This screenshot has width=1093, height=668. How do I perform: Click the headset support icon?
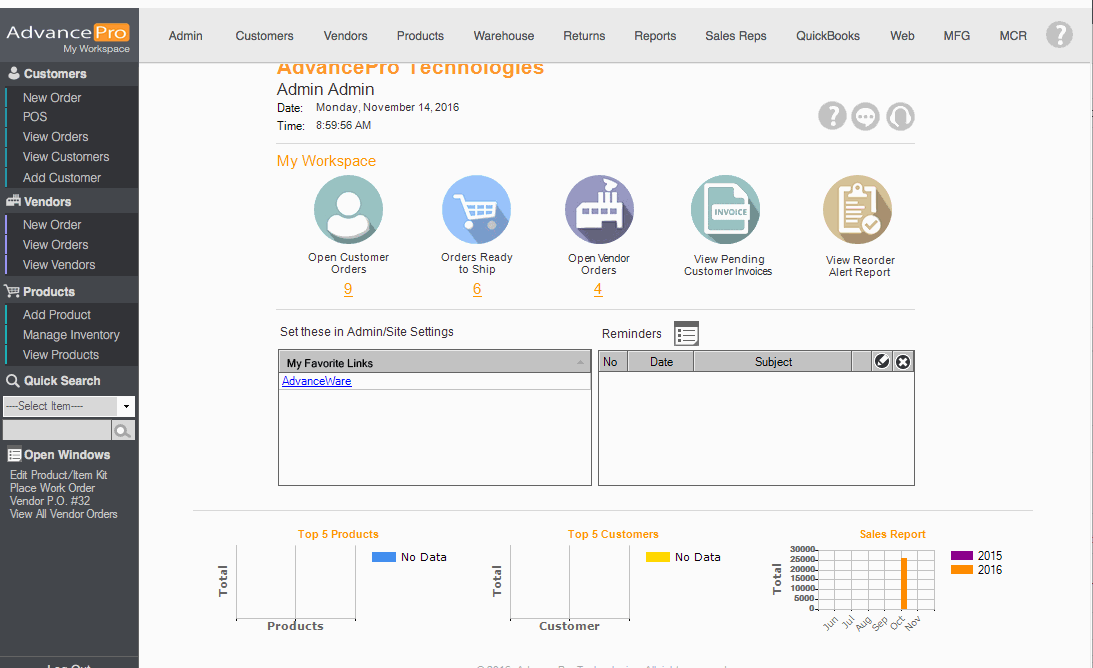(x=900, y=117)
